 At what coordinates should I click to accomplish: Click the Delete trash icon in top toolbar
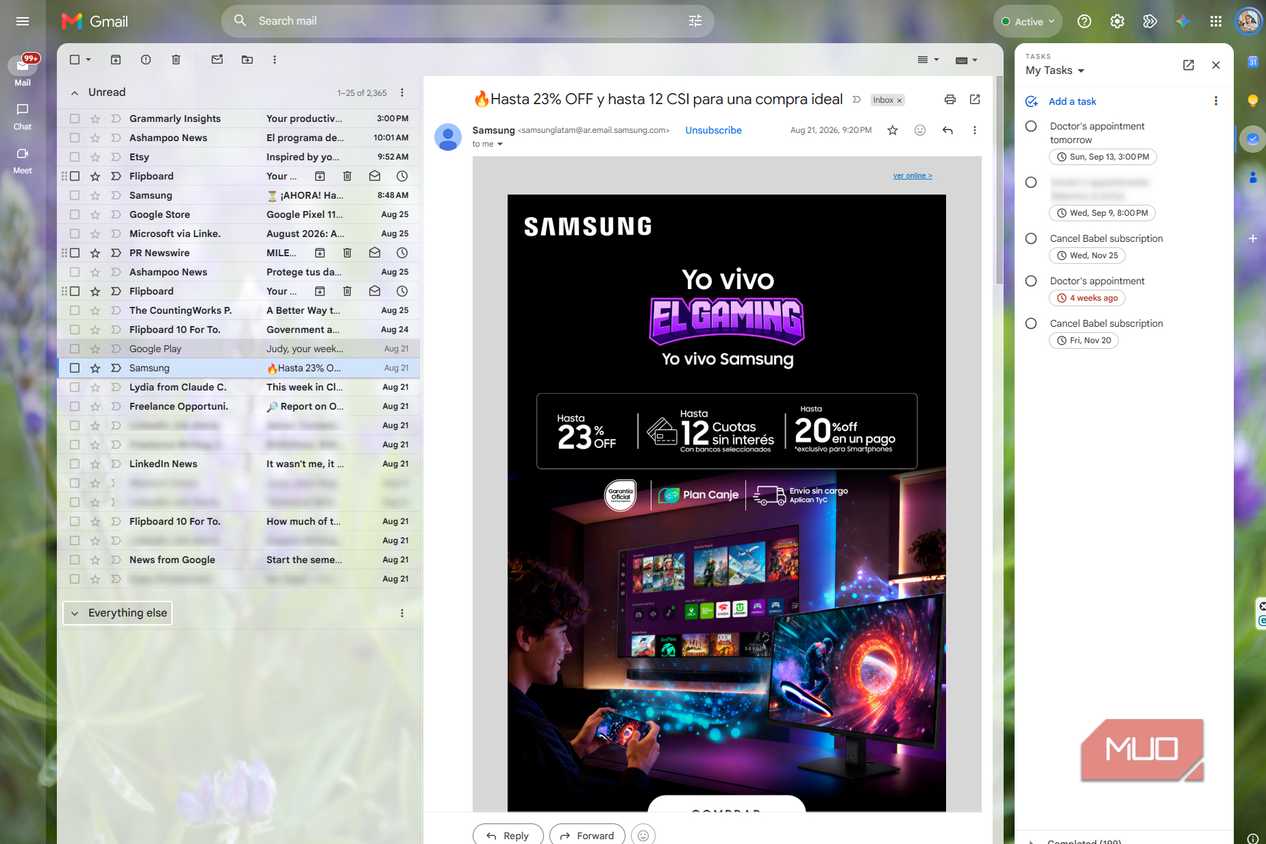coord(176,60)
